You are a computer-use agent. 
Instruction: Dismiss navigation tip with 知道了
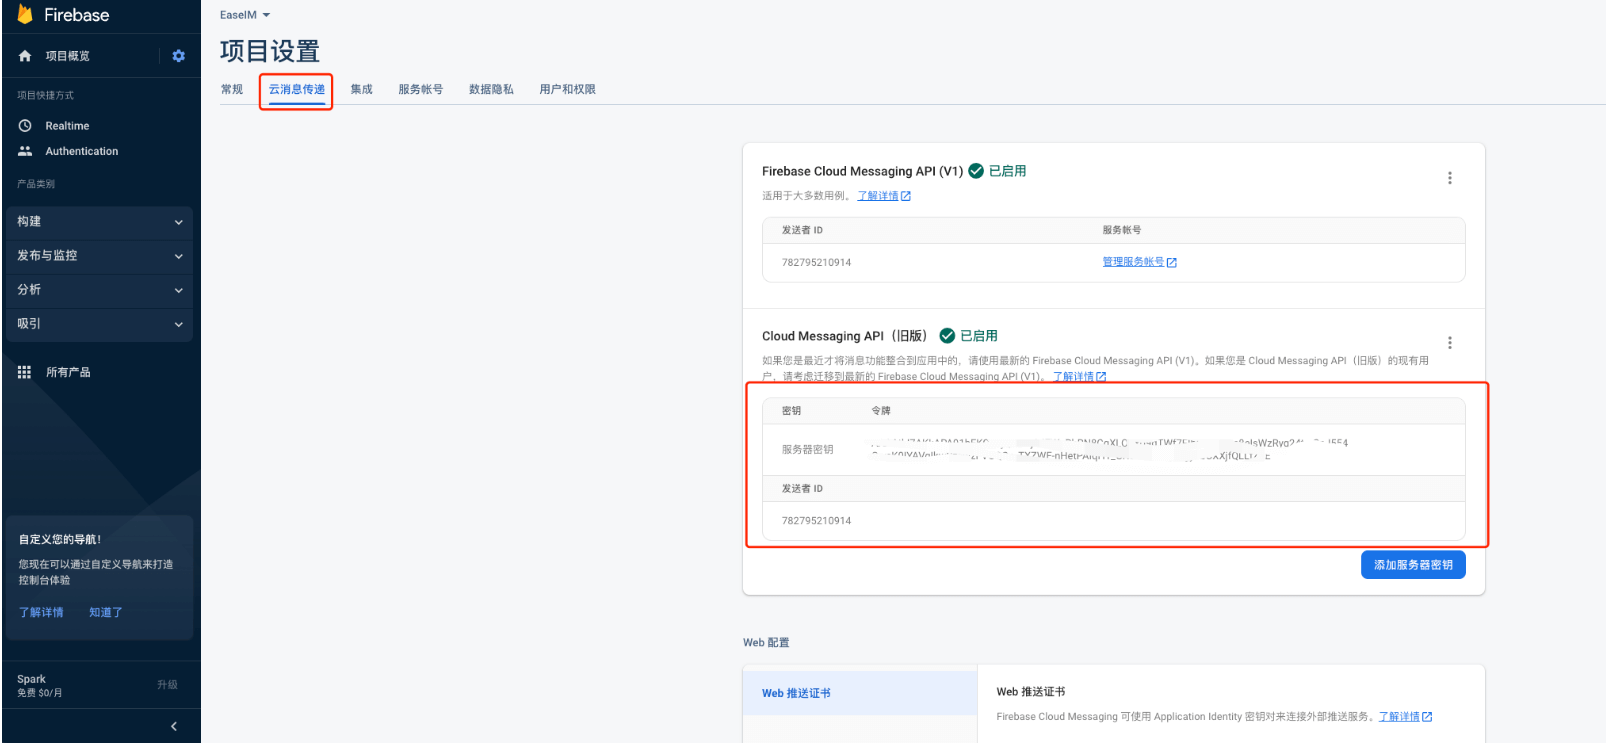105,612
